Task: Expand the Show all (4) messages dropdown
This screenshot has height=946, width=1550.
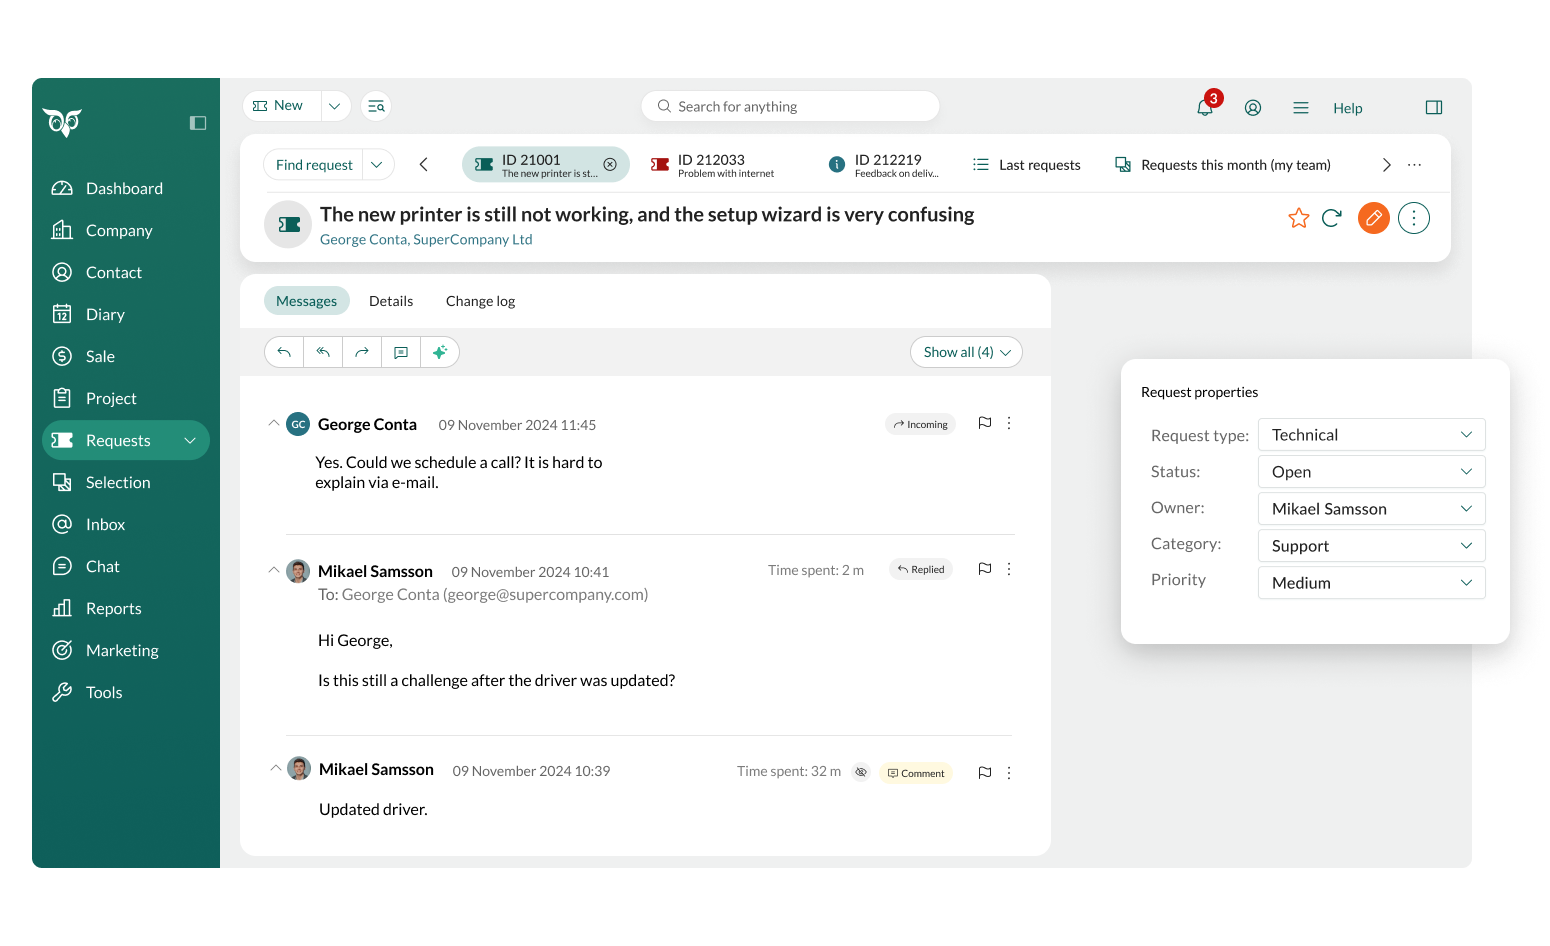Action: tap(966, 352)
